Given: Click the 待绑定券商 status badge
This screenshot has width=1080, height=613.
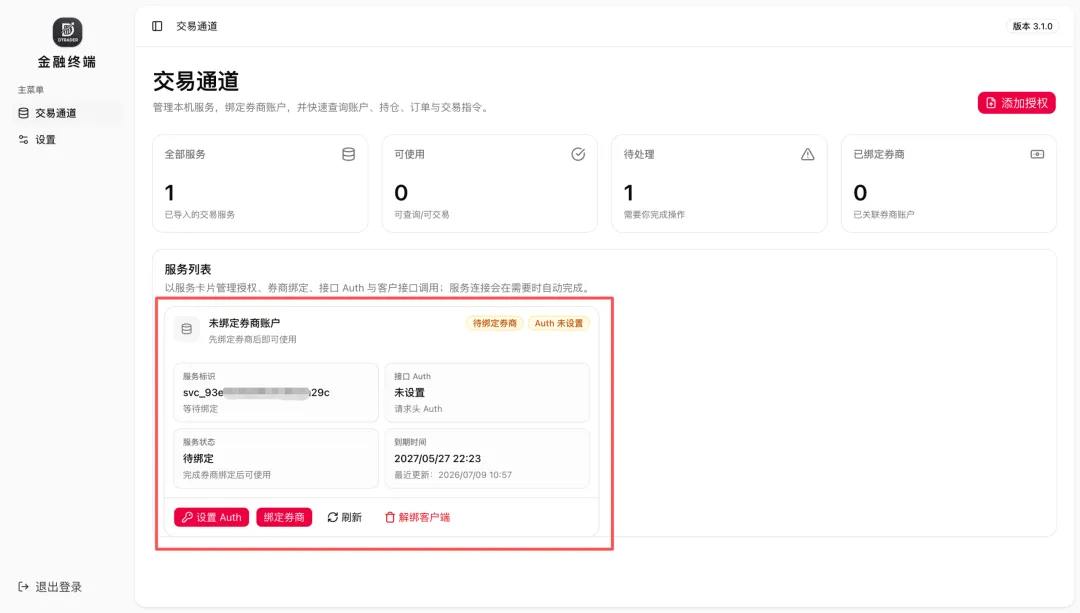Looking at the screenshot, I should [x=495, y=323].
